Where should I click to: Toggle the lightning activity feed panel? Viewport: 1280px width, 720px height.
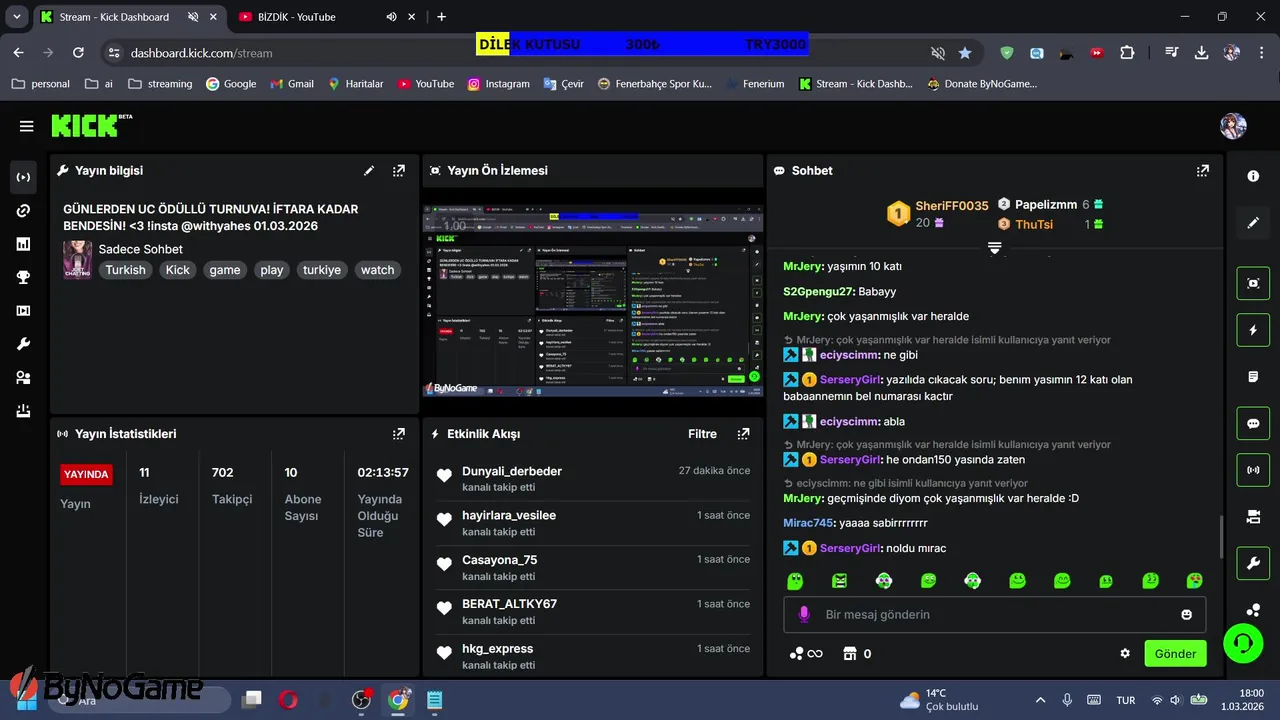coord(1253,330)
